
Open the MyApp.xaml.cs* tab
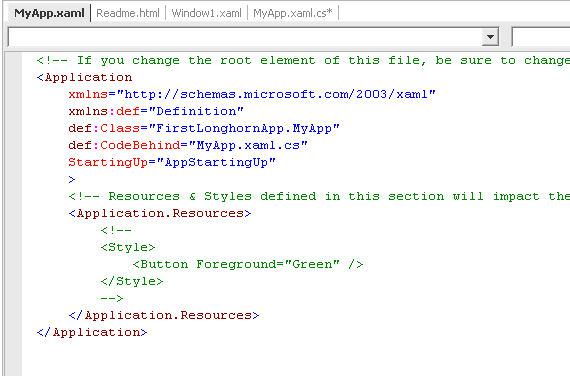pyautogui.click(x=293, y=13)
